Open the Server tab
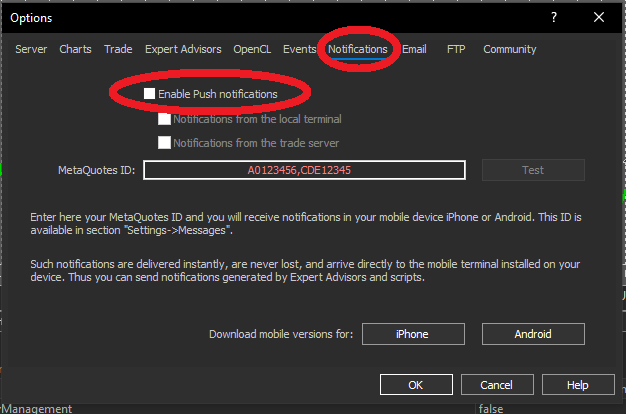Viewport: 626px width, 414px height. (31, 49)
